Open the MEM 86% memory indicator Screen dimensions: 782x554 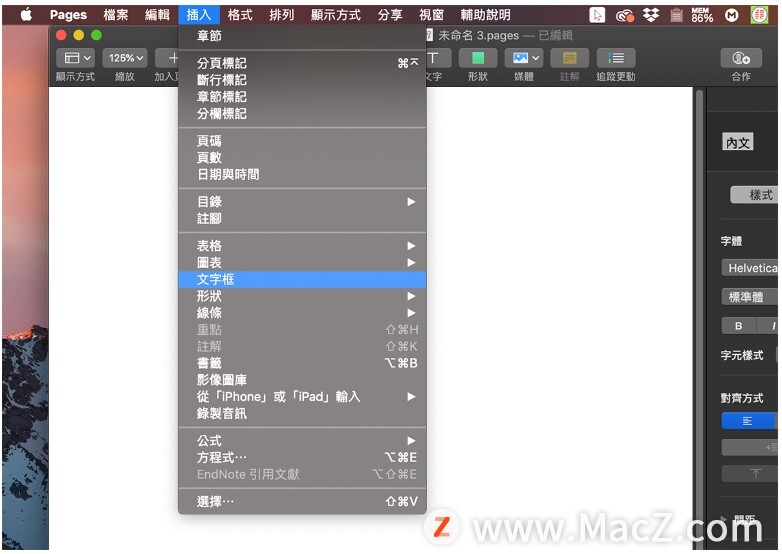702,15
